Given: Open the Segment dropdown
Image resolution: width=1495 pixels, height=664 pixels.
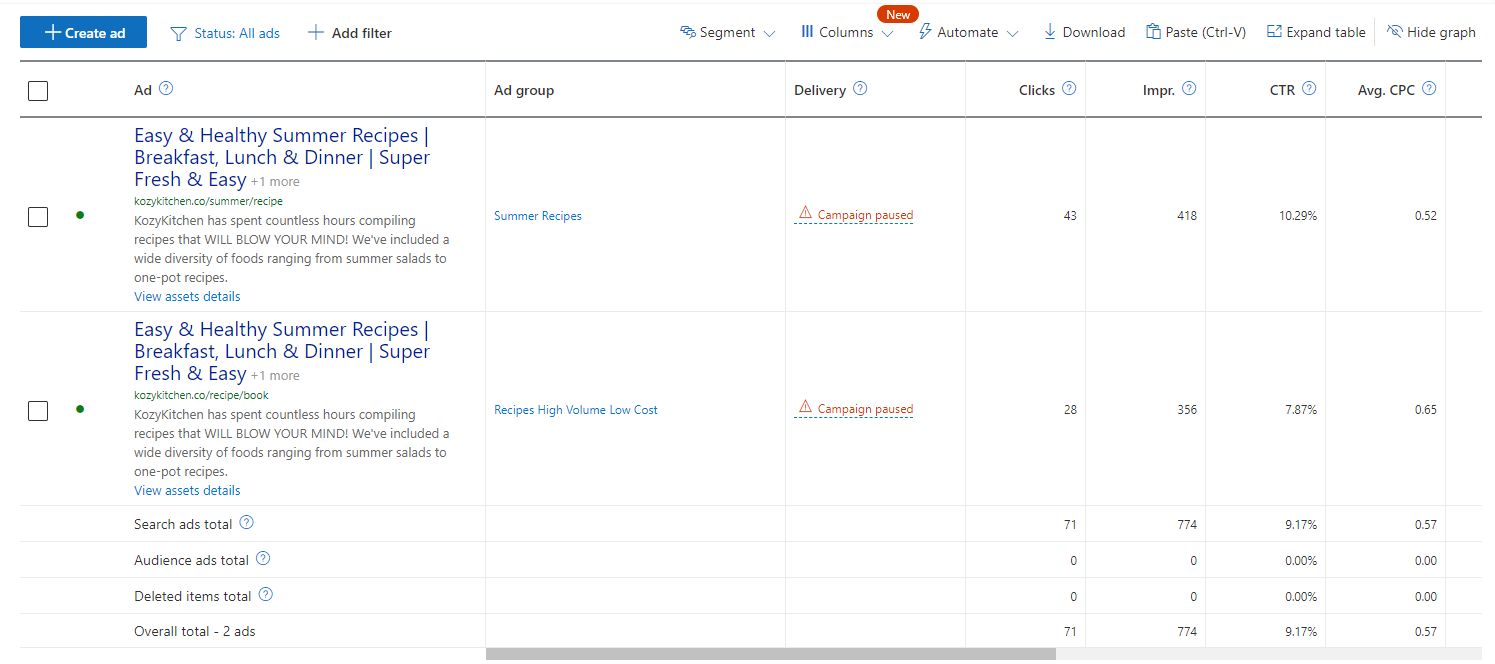Looking at the screenshot, I should click(727, 33).
